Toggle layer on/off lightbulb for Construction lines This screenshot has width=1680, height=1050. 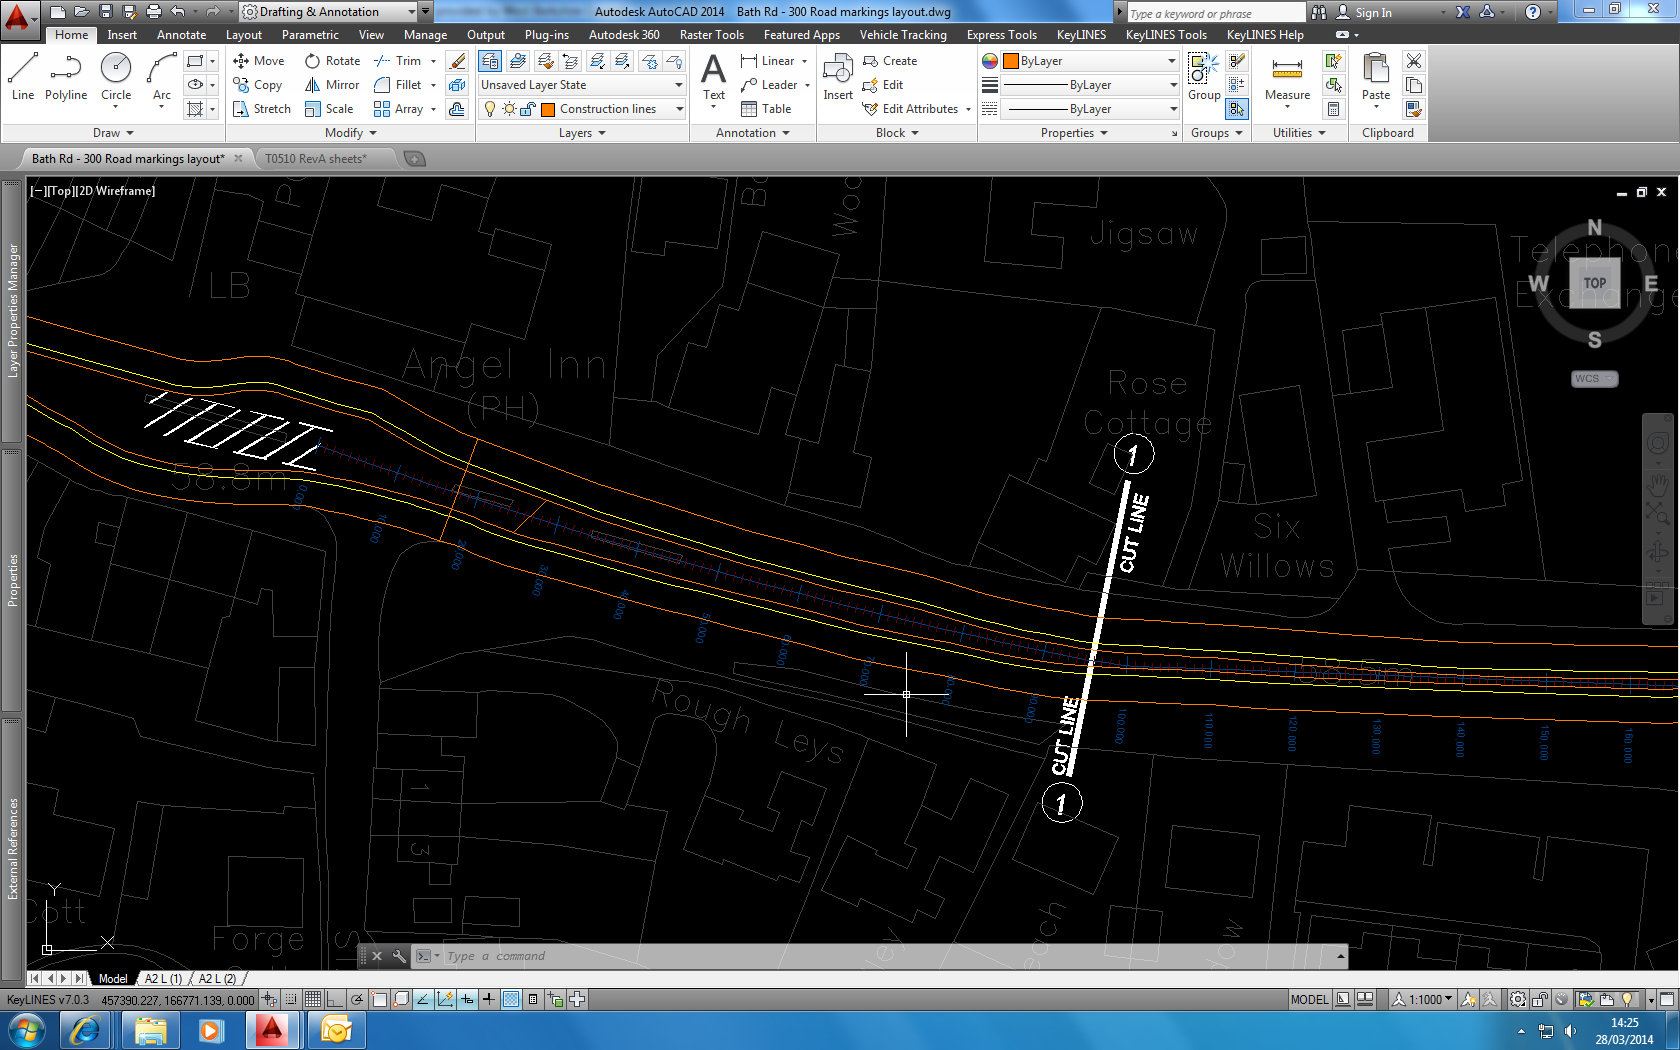(490, 109)
